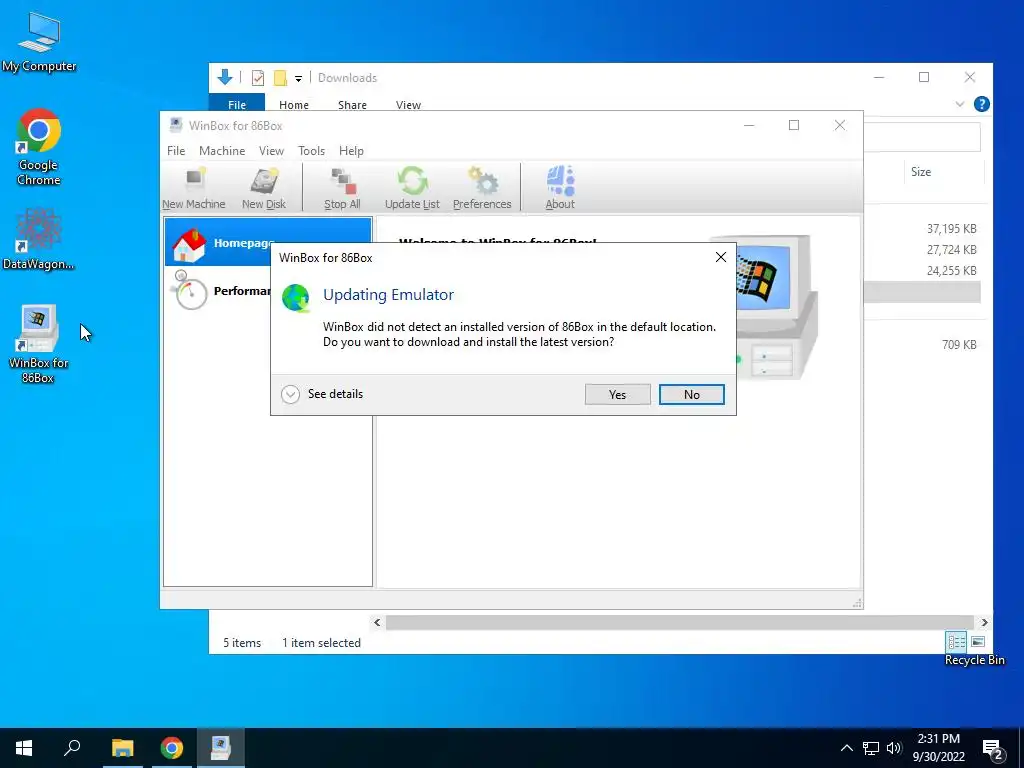This screenshot has width=1024, height=768.
Task: Open the quick access toolbar dropdown arrow
Action: pos(298,78)
